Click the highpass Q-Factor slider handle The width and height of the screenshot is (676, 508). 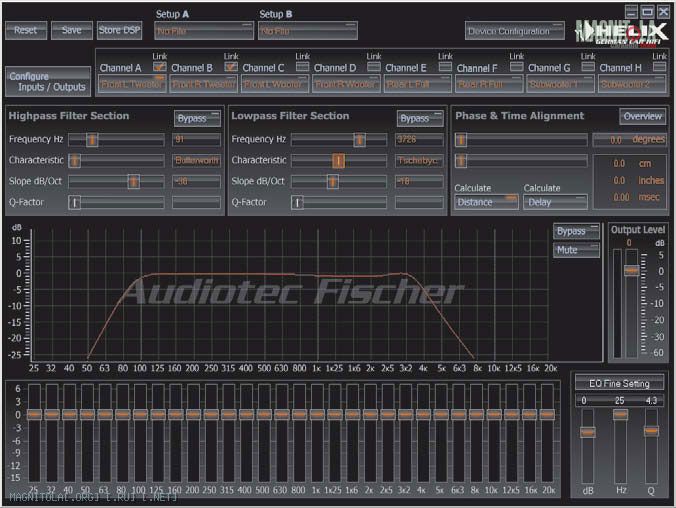(75, 202)
